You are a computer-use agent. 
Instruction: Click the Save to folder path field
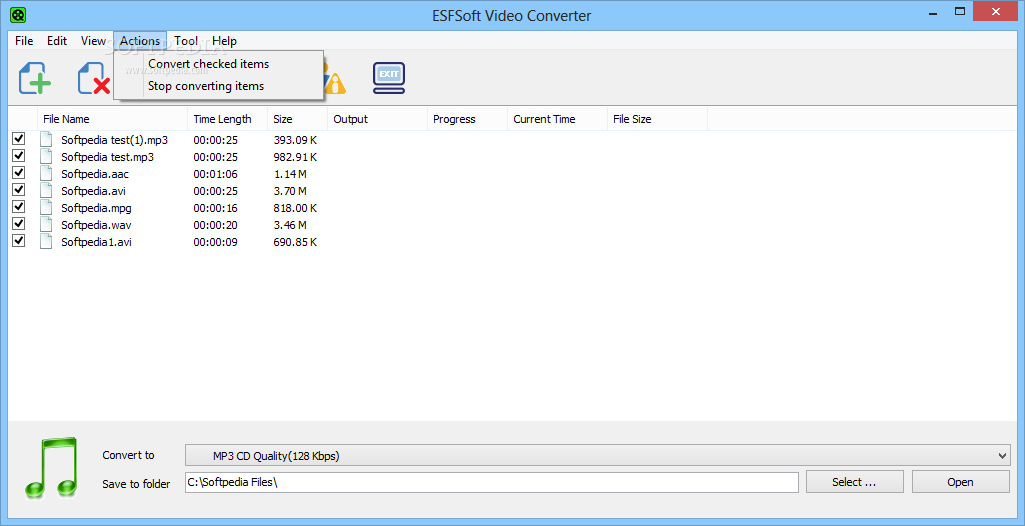(492, 482)
